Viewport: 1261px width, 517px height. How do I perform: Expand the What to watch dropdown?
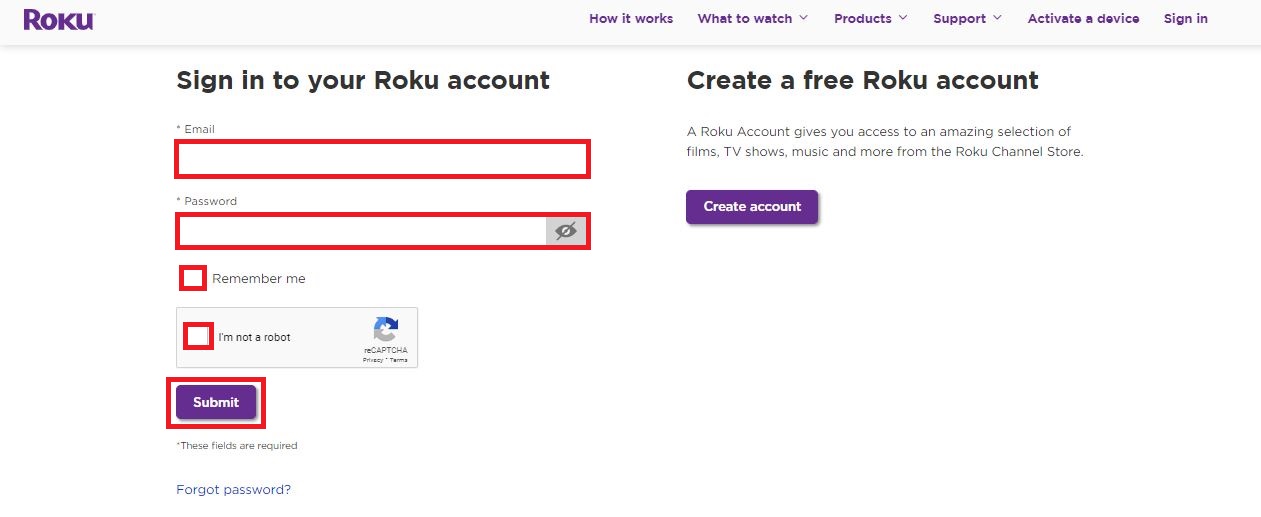(753, 18)
